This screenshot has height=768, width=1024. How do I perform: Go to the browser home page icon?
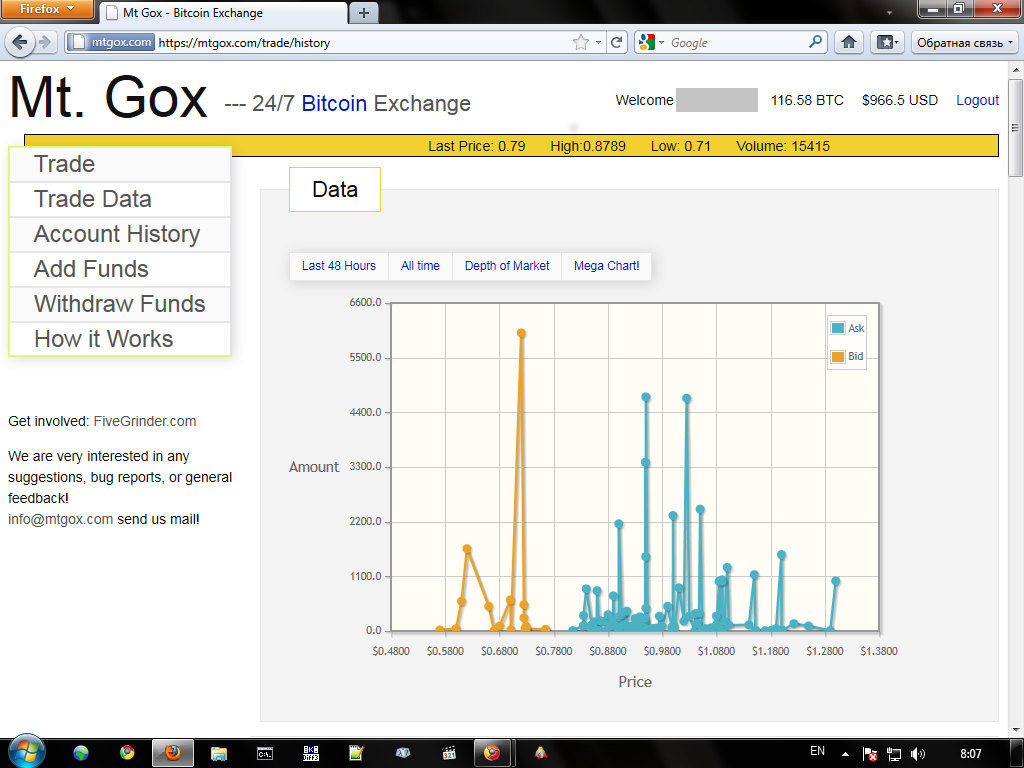pyautogui.click(x=848, y=42)
